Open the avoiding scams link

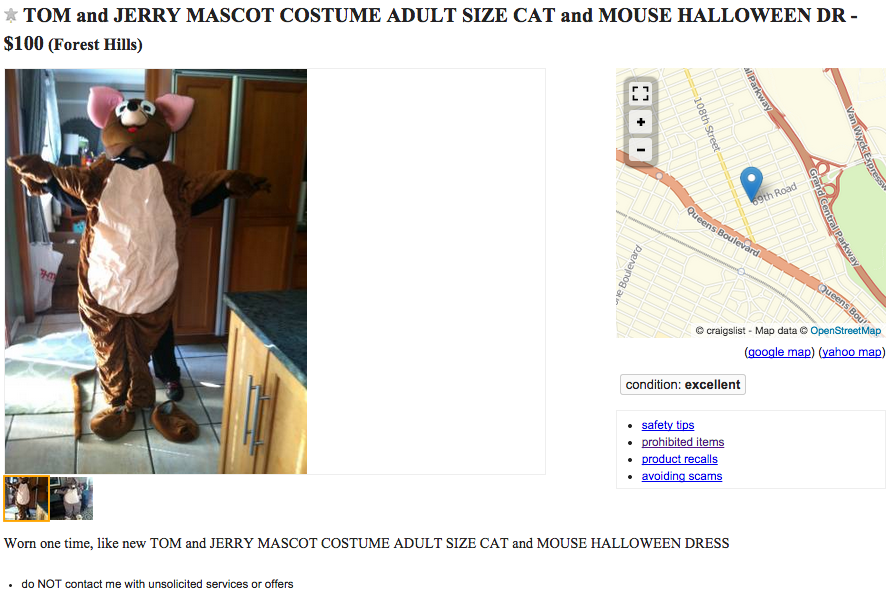pyautogui.click(x=682, y=476)
